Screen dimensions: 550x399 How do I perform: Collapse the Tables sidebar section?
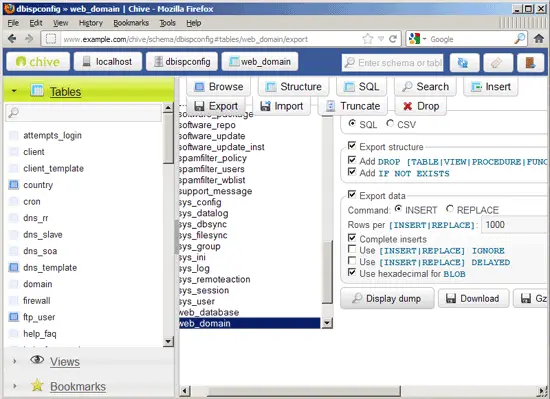14,91
